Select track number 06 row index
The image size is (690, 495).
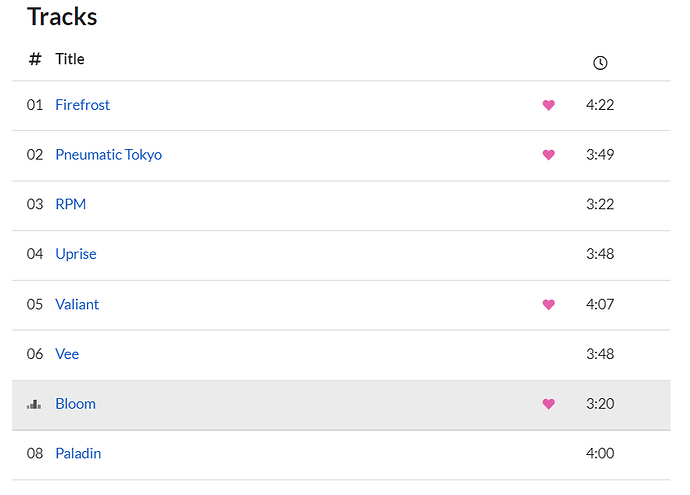coord(35,354)
